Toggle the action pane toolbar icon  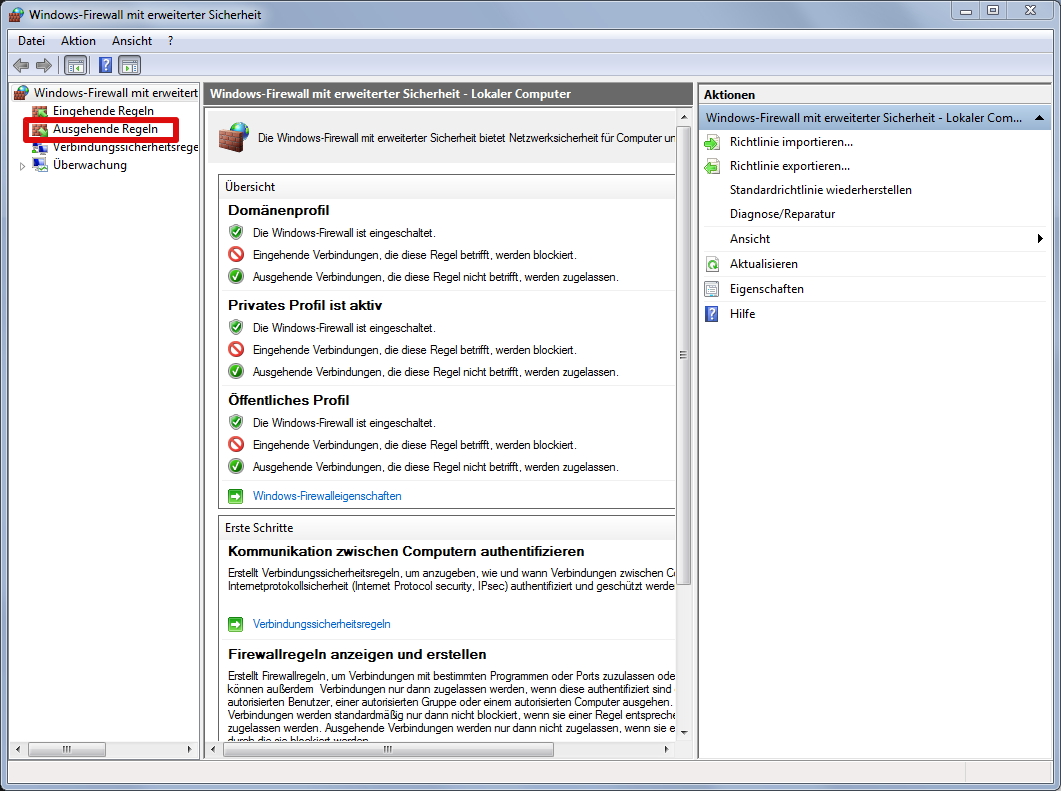pyautogui.click(x=129, y=66)
